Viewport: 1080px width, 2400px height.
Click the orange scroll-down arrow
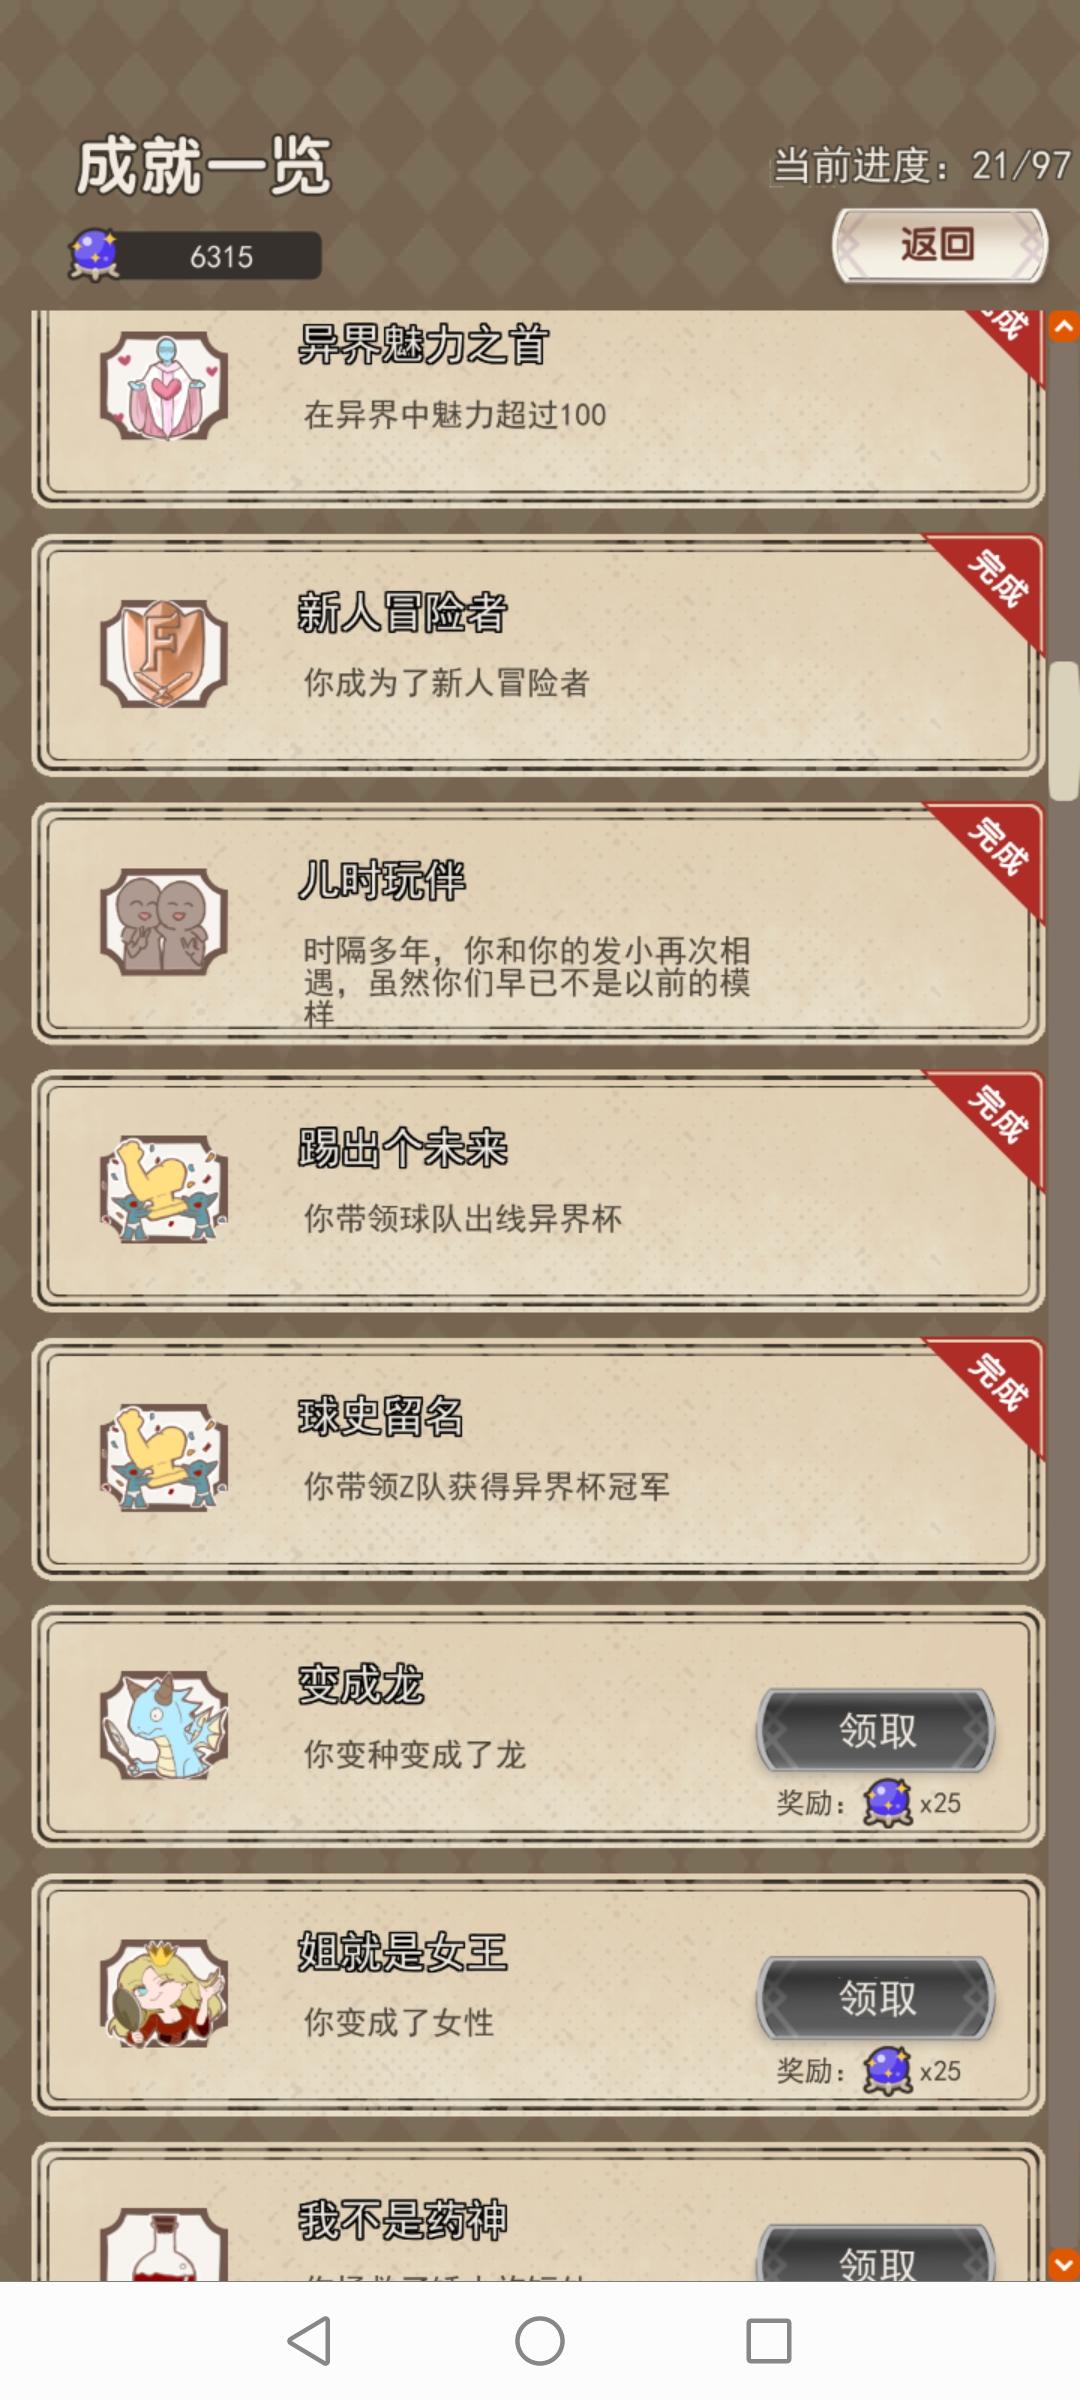coord(1064,2263)
